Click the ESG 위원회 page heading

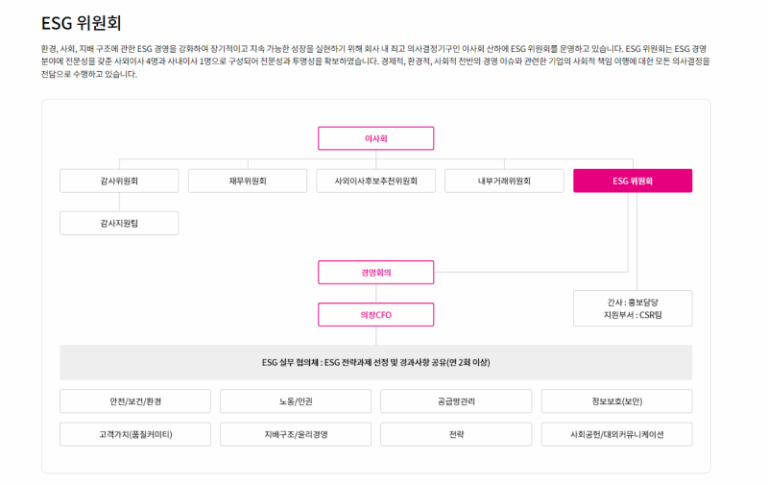coord(81,23)
